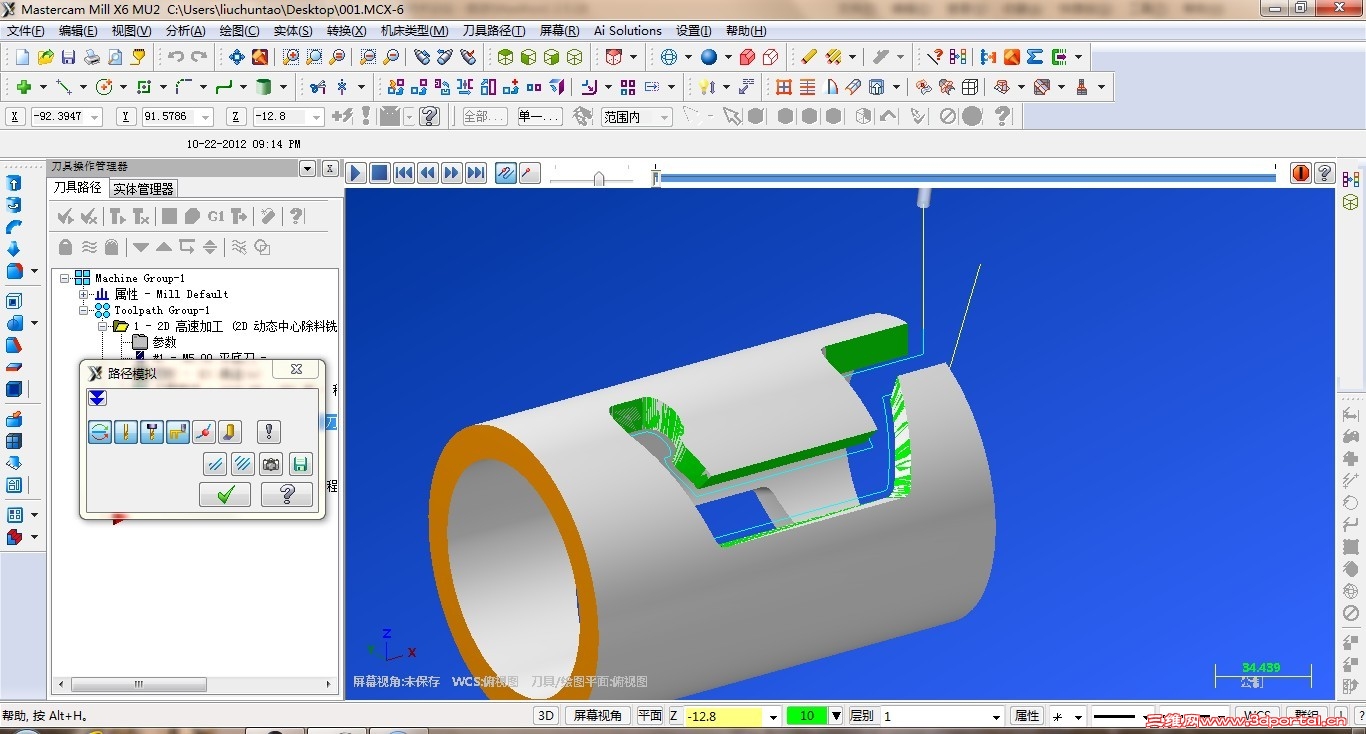Open the Ai Solutions menu
Viewport: 1366px width, 734px height.
click(x=627, y=31)
